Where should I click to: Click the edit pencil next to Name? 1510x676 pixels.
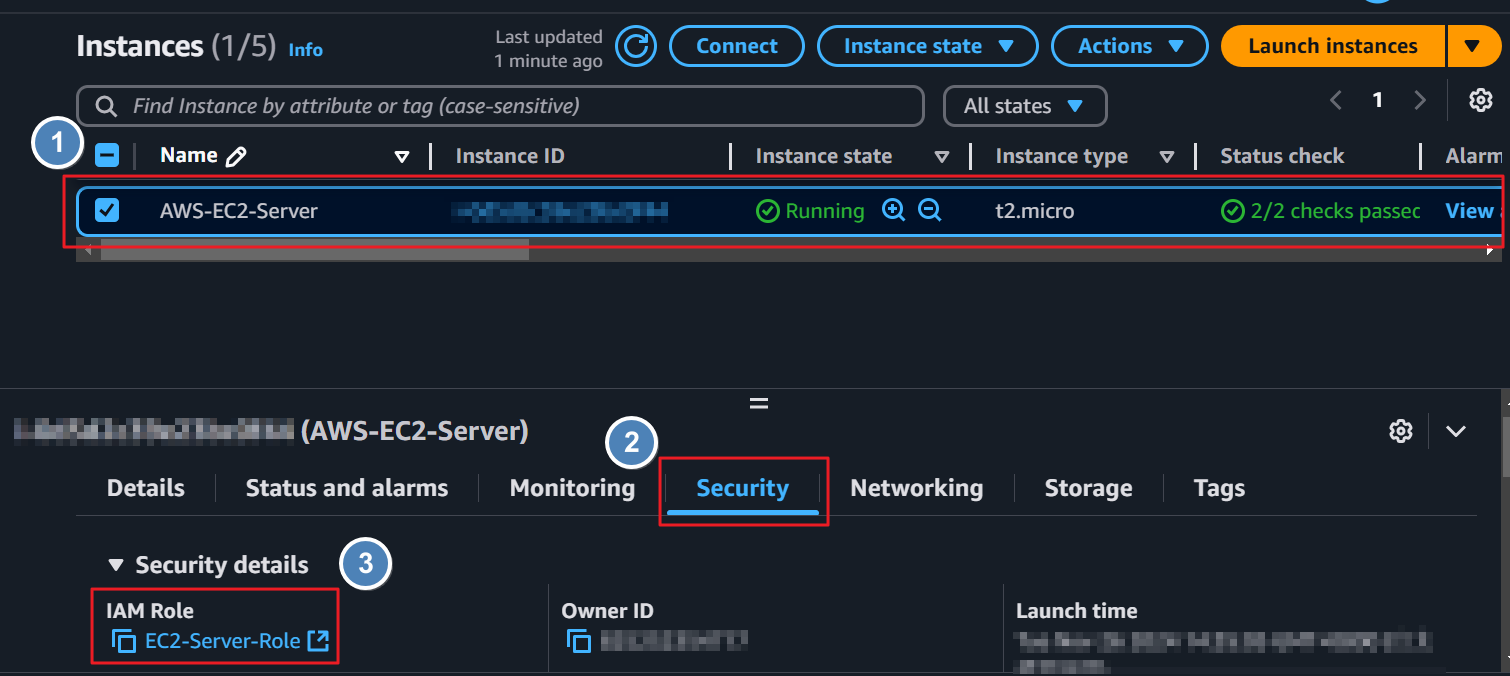[x=236, y=156]
